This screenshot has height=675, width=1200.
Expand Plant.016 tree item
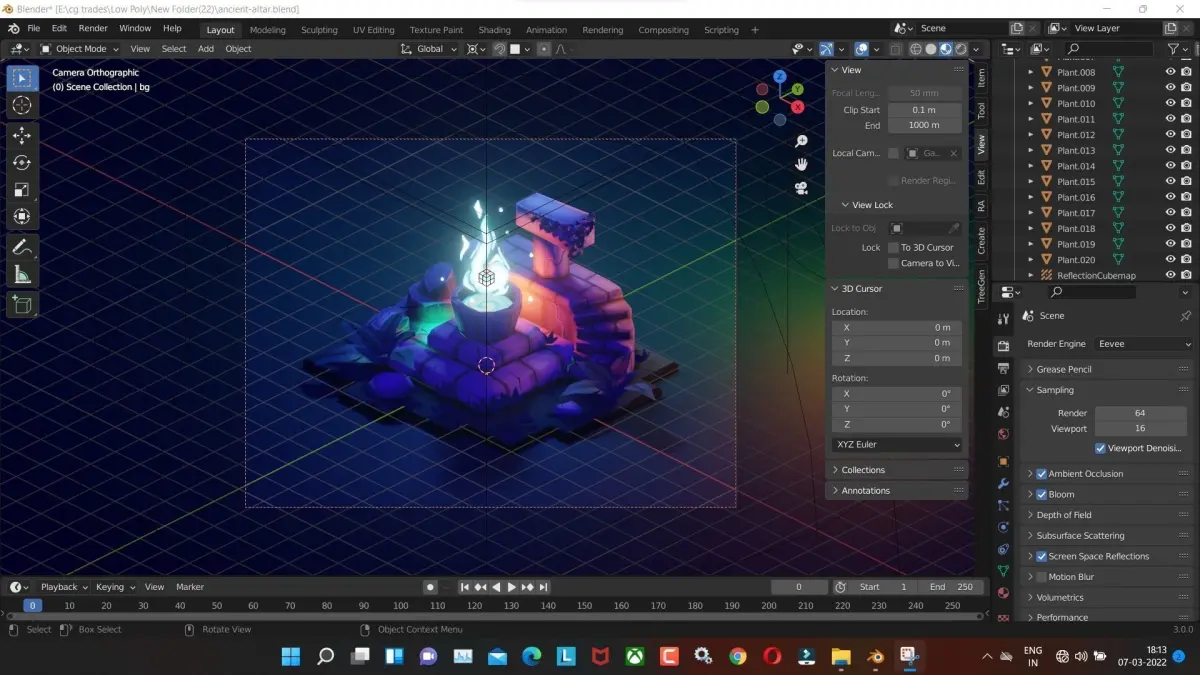click(1031, 197)
